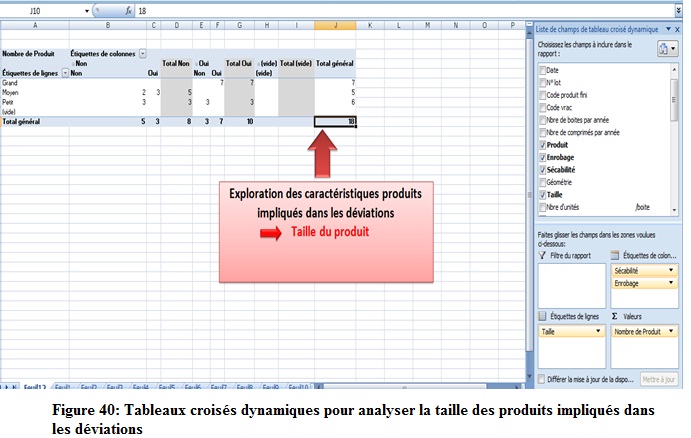Select column header P
This screenshot has height=438, width=691.
[x=513, y=26]
